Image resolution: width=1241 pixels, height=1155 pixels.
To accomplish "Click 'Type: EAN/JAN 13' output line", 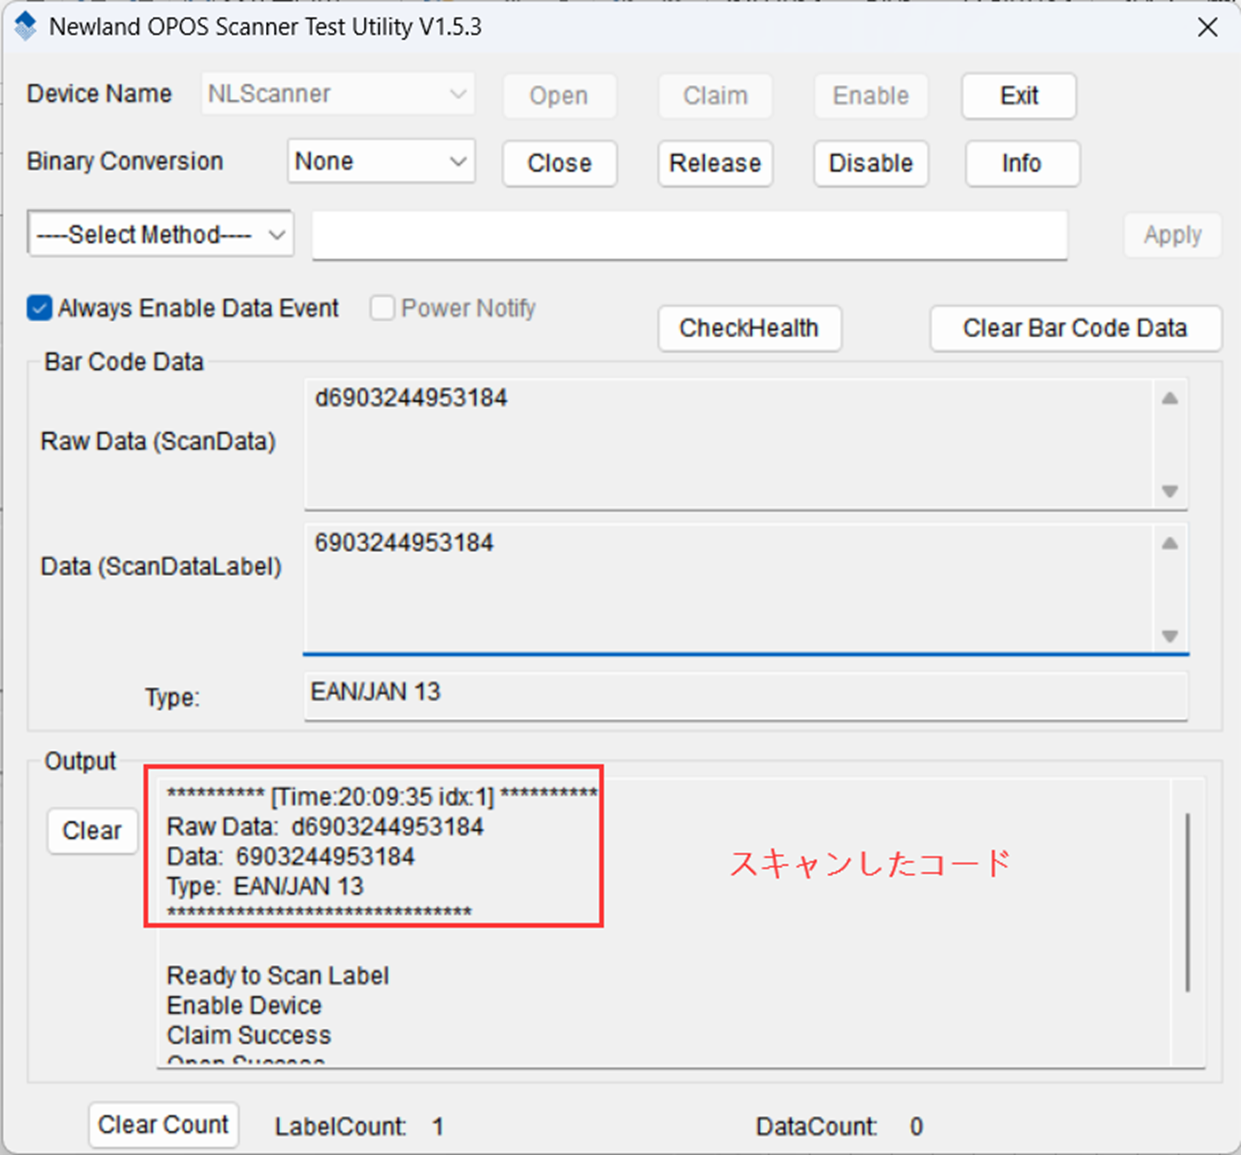I will coord(265,887).
